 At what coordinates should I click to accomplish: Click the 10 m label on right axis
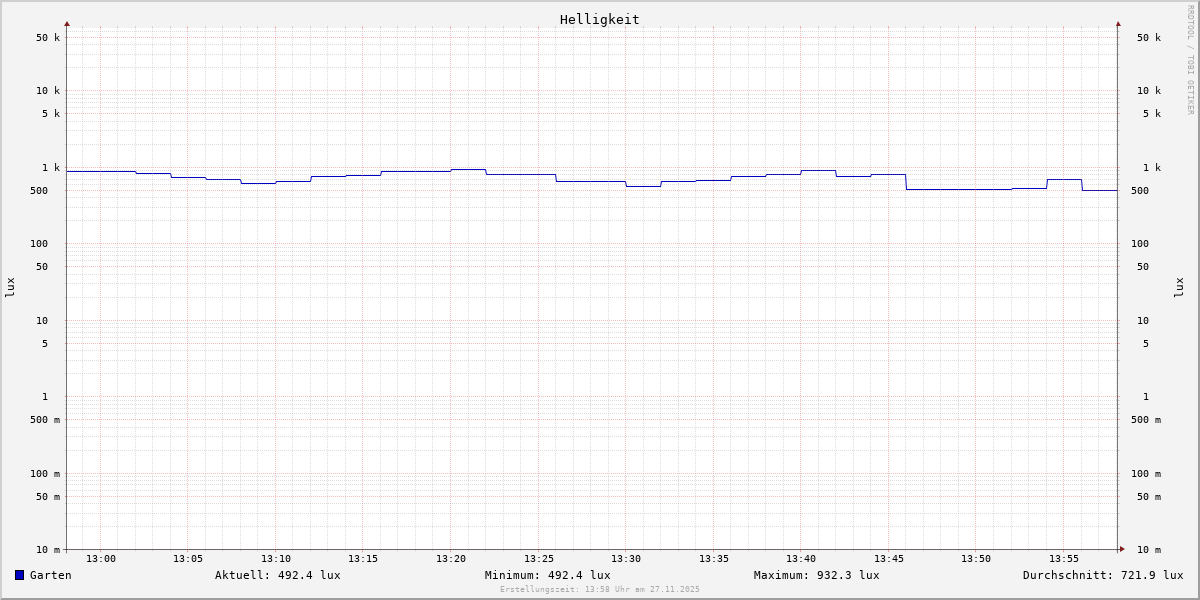pos(1149,550)
